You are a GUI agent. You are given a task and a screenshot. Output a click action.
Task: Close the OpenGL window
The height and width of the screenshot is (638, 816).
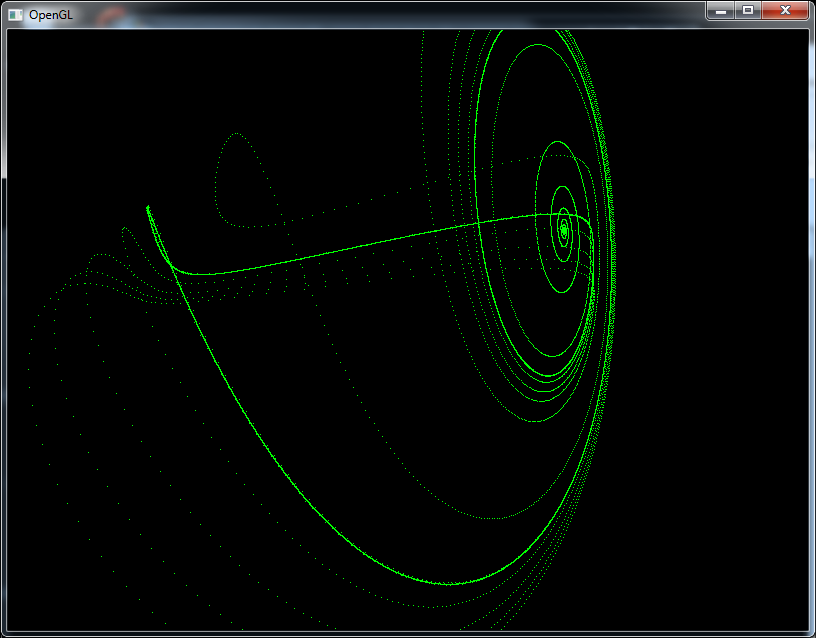click(x=785, y=10)
